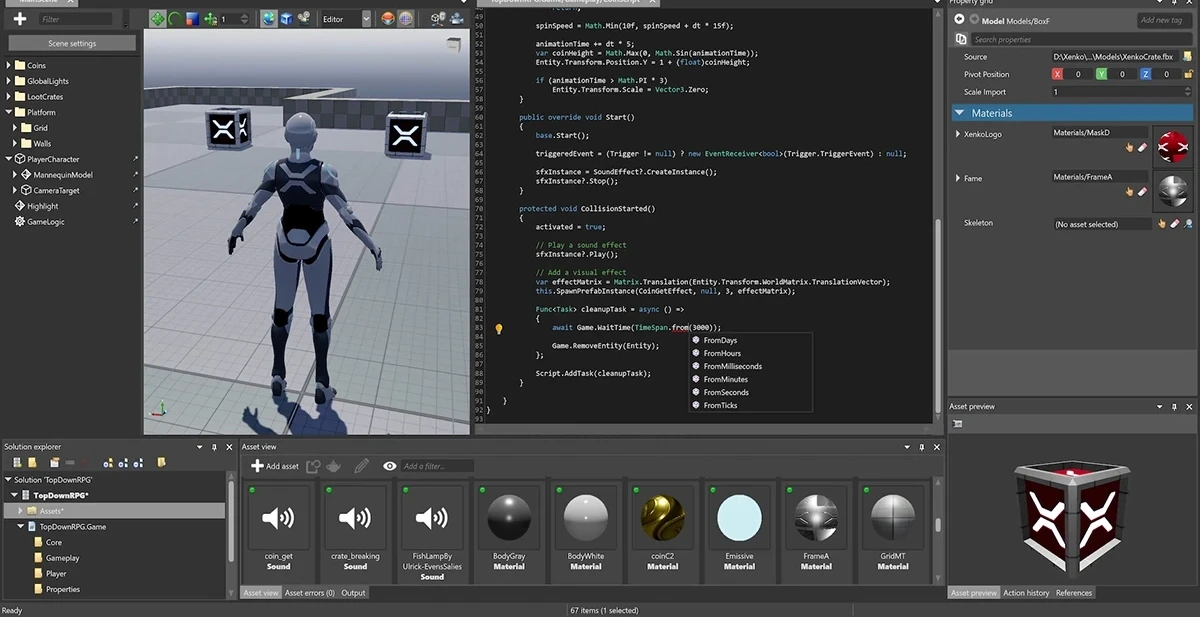The image size is (1200, 617).
Task: Click the add entity plus icon
Action: pyautogui.click(x=19, y=19)
